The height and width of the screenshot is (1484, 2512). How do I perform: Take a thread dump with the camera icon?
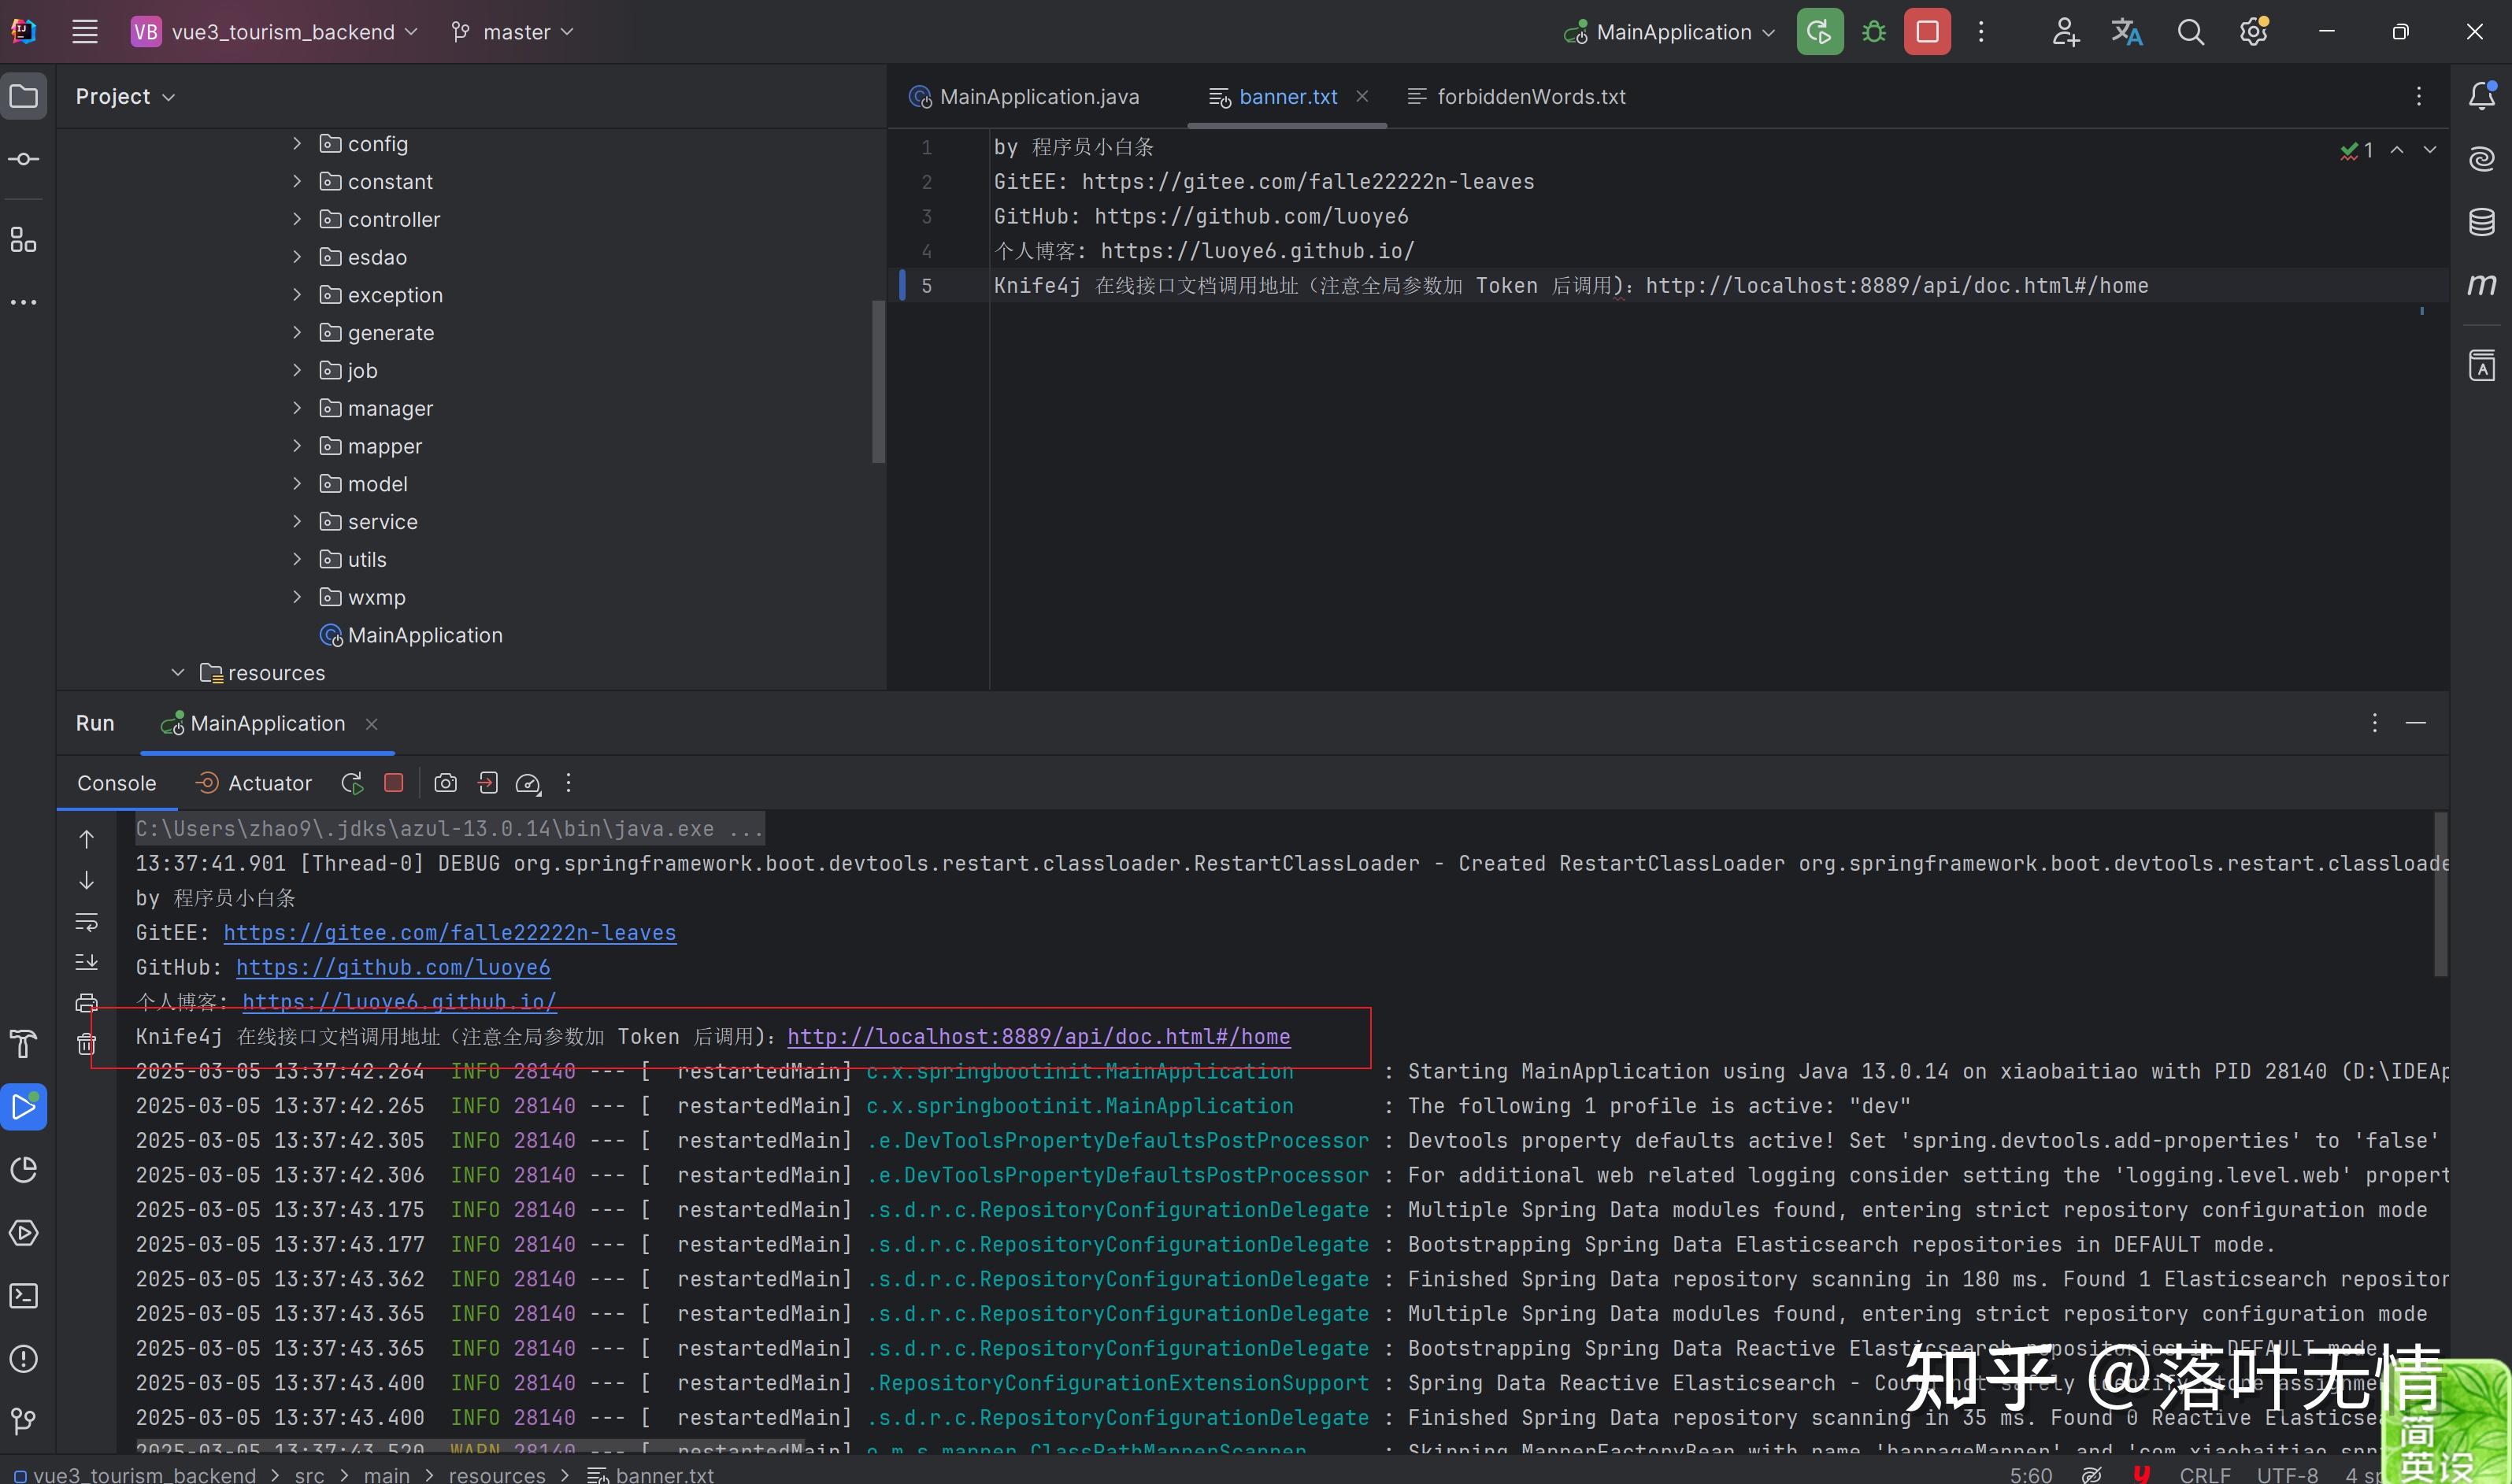[x=446, y=783]
